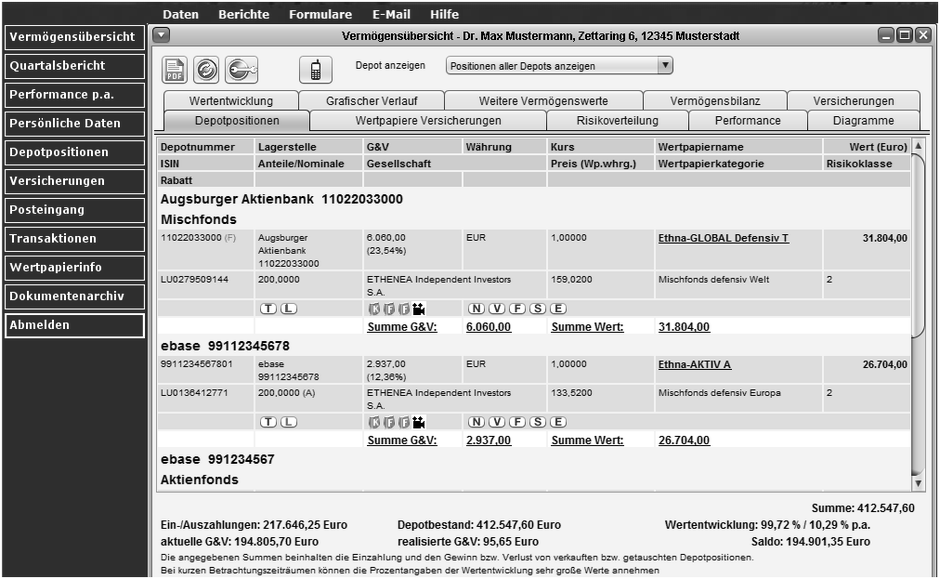Click the scrollbar down arrow in depot table
Image resolution: width=940 pixels, height=579 pixels.
pyautogui.click(x=919, y=483)
